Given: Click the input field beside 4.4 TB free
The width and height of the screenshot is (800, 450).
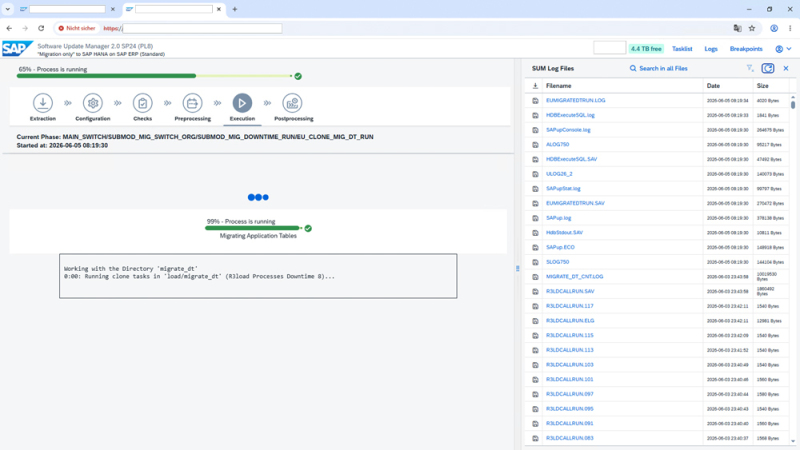Looking at the screenshot, I should [x=610, y=48].
